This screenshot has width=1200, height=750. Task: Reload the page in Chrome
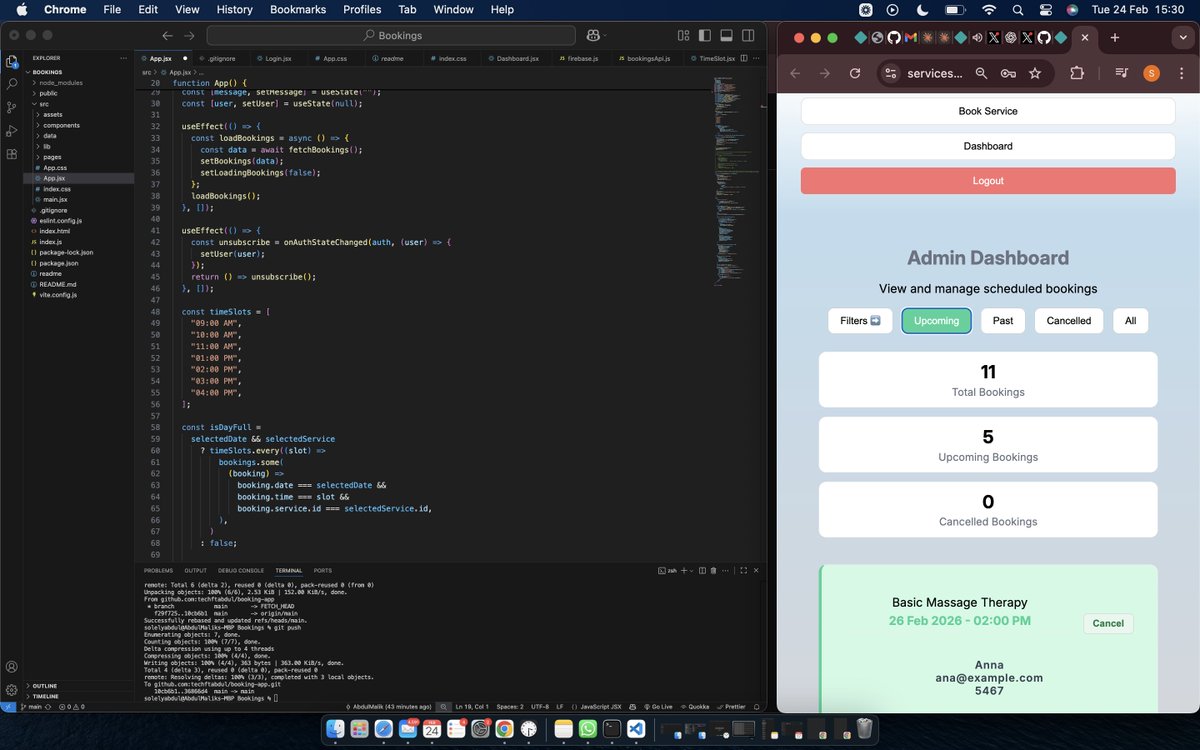(x=855, y=73)
